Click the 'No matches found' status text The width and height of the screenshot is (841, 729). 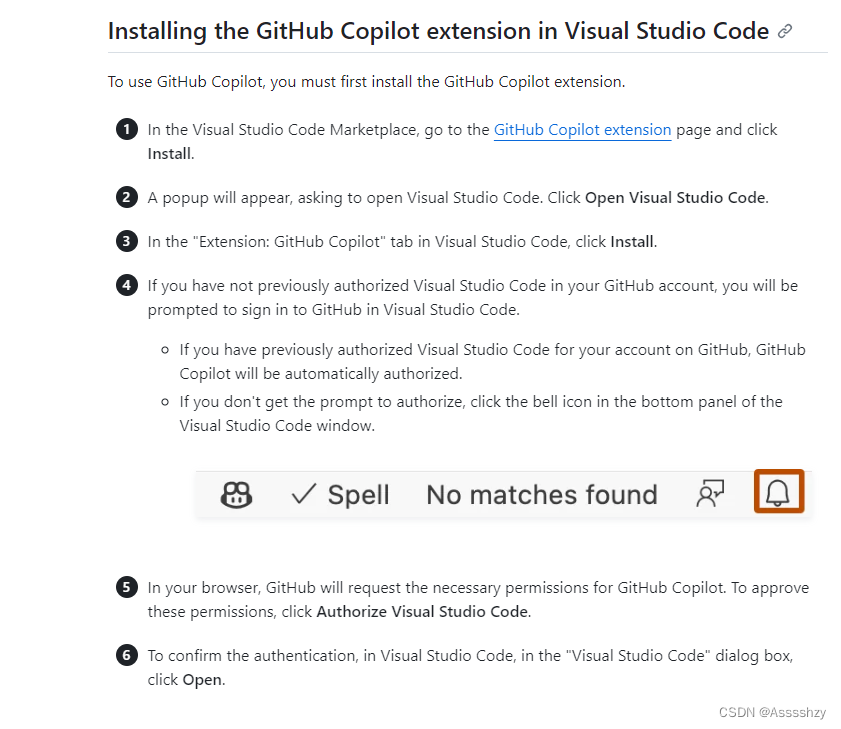coord(541,493)
